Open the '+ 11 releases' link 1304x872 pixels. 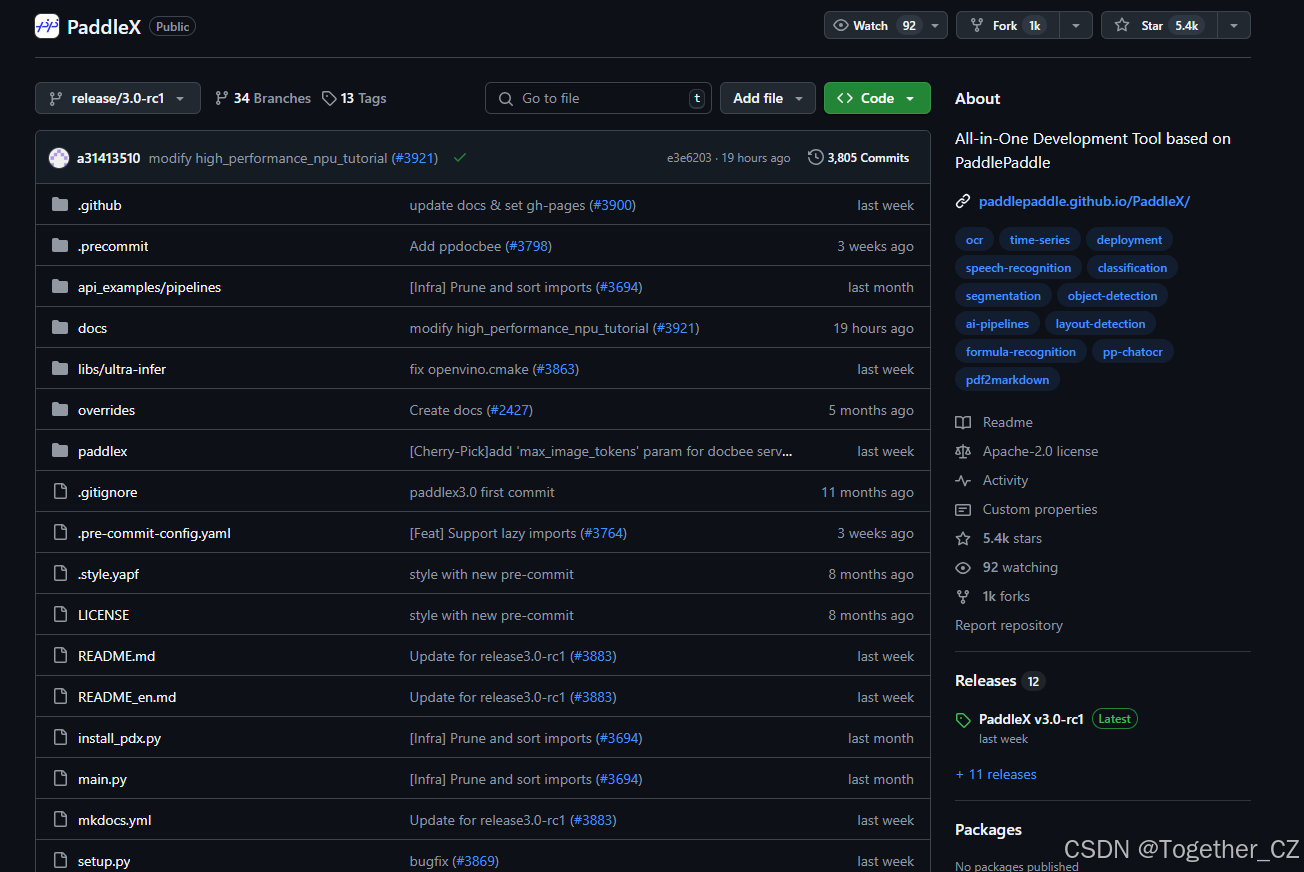996,774
